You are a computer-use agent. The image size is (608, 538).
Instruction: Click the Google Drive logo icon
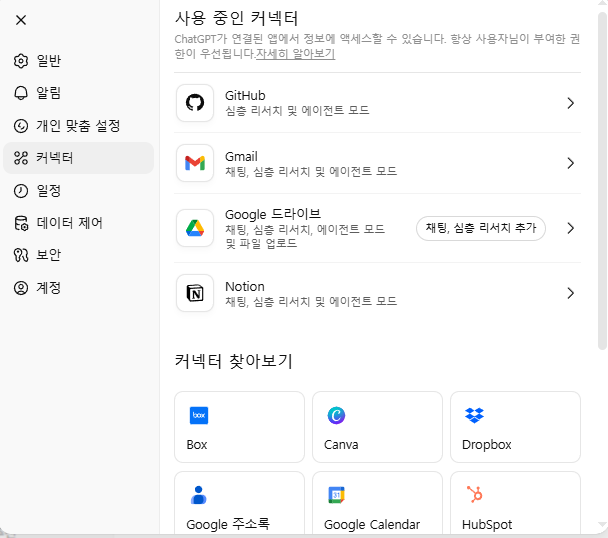pos(195,228)
